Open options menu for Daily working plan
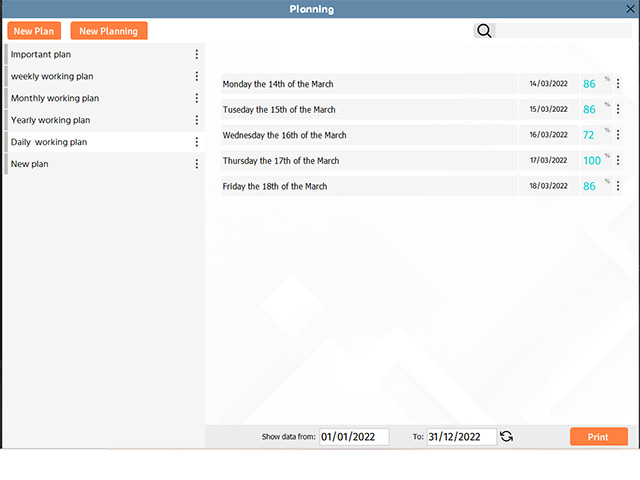 pos(197,142)
